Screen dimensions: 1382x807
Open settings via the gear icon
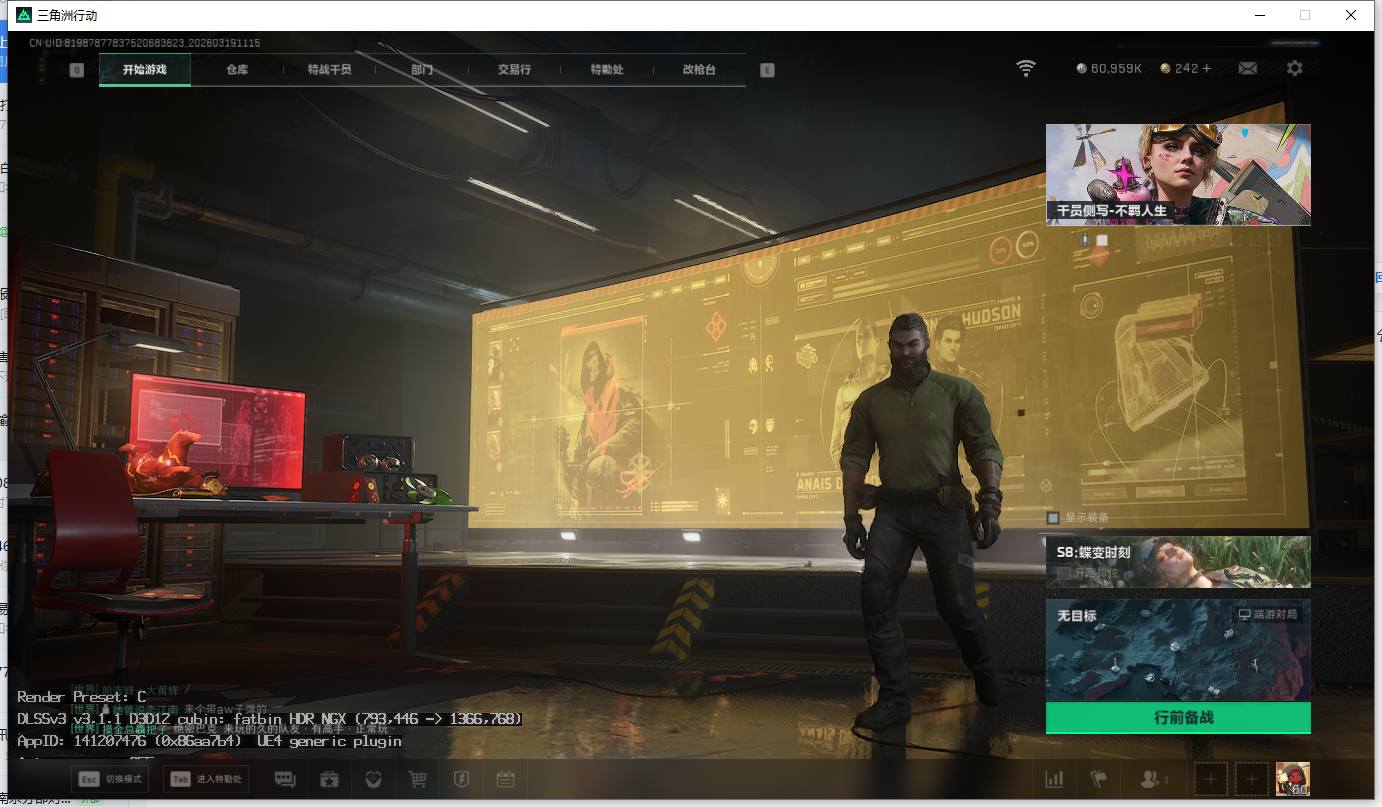pos(1295,68)
